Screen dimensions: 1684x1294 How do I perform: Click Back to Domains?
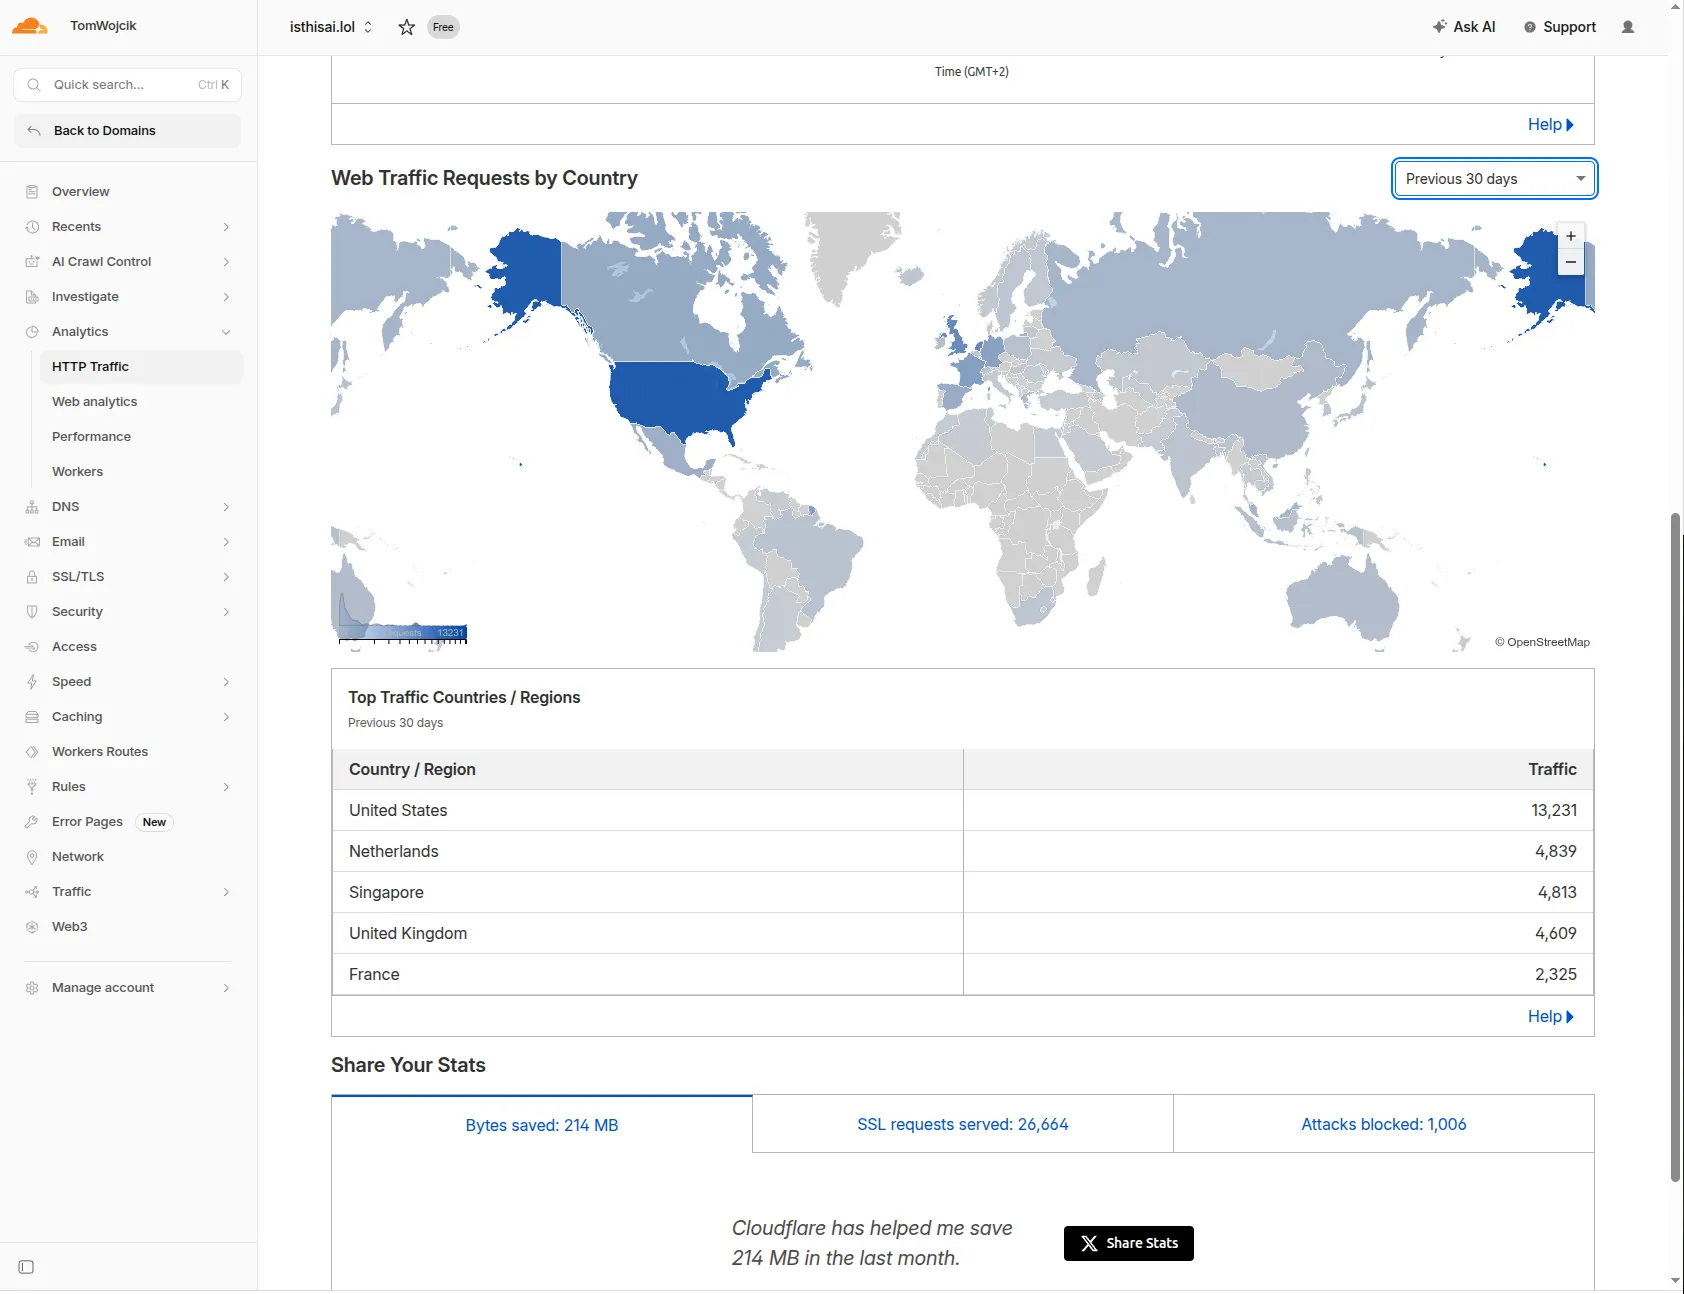(x=127, y=131)
